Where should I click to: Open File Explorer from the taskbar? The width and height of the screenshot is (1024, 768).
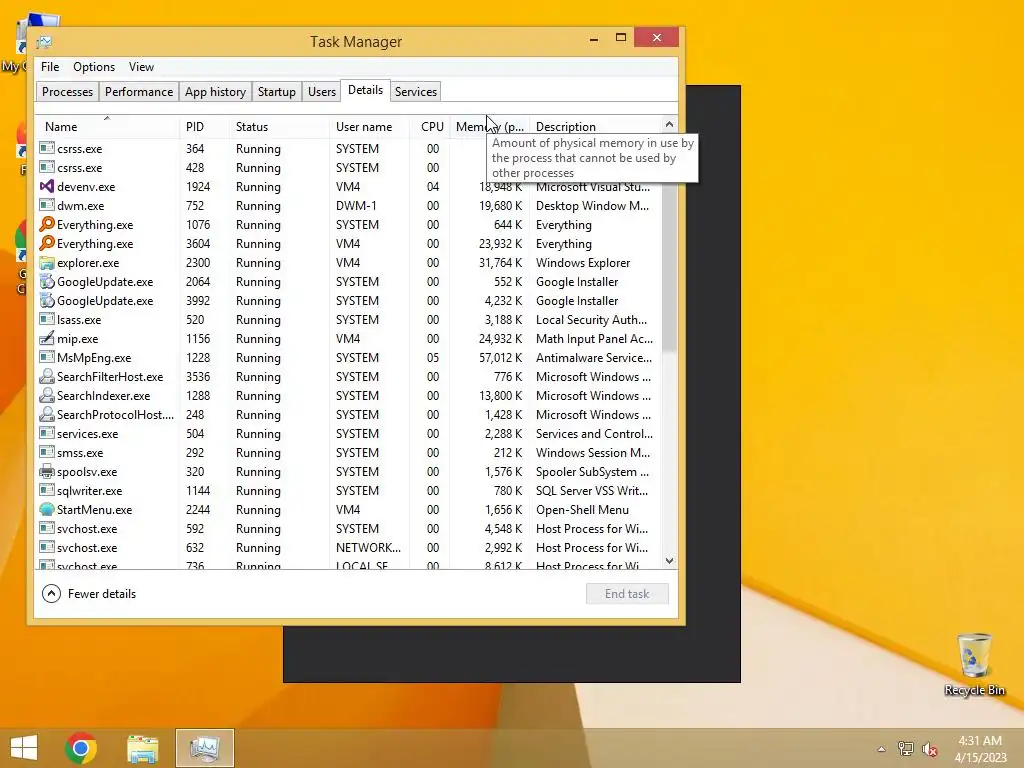pos(142,748)
